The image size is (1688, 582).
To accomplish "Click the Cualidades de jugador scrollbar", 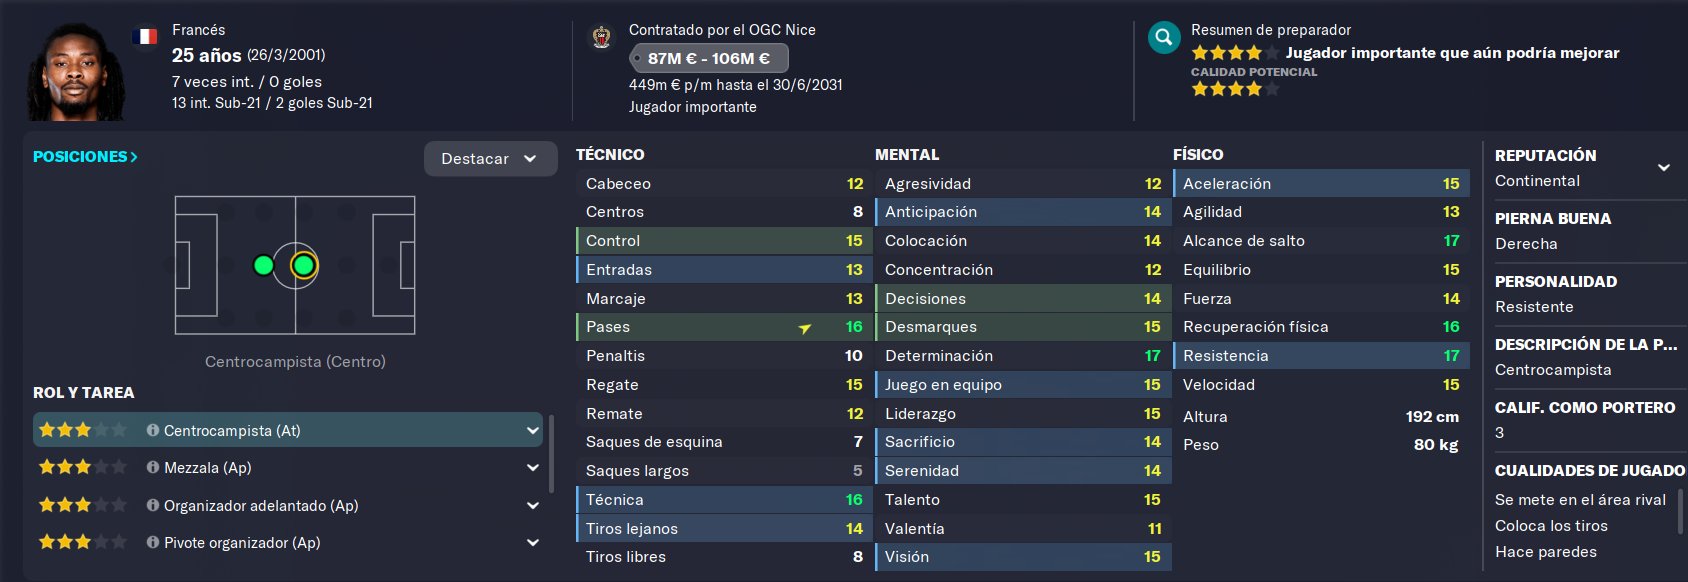I will click(1681, 510).
